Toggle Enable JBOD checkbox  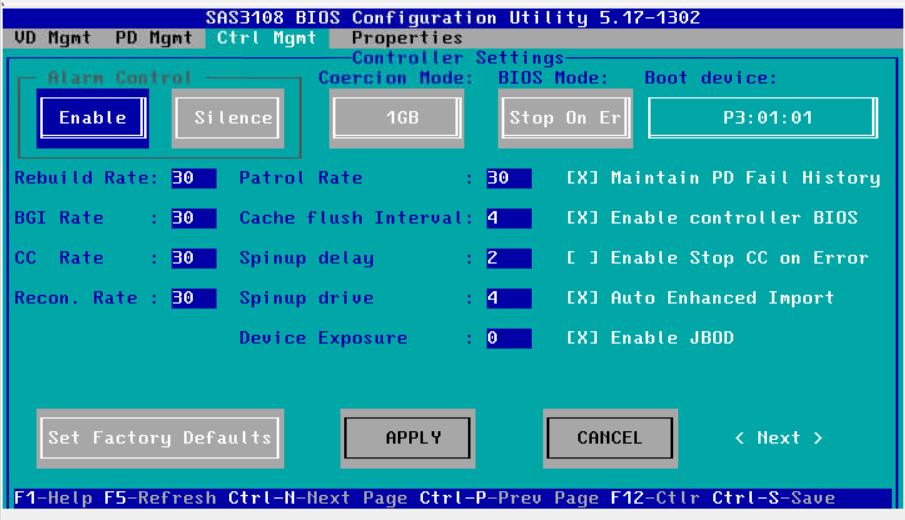point(582,338)
